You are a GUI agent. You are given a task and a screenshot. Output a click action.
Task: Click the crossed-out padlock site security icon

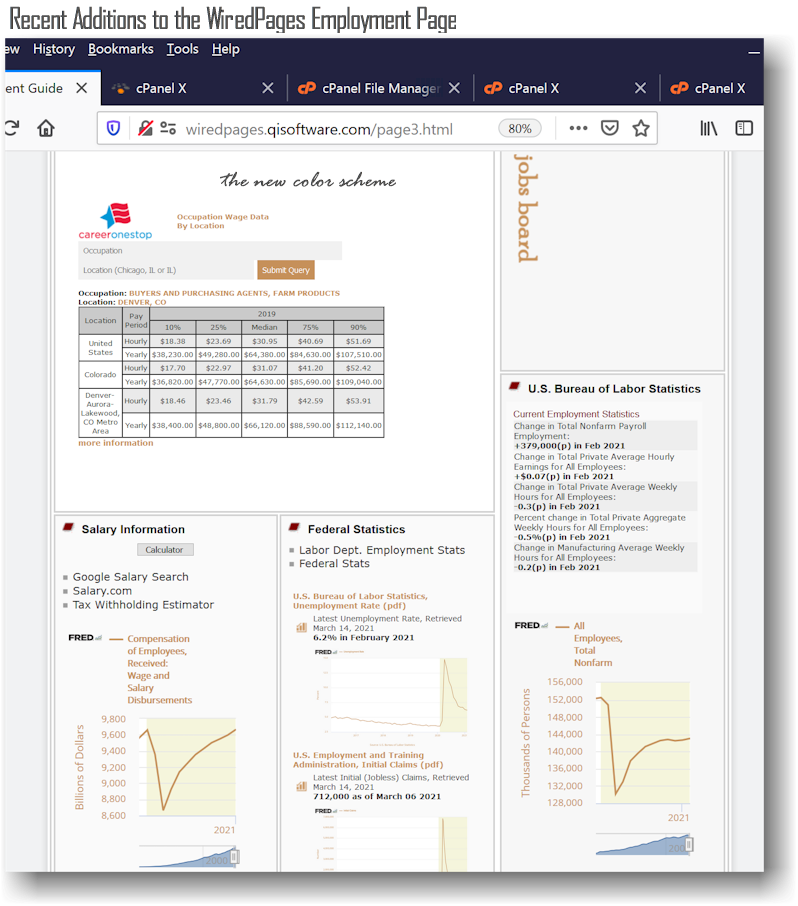click(145, 128)
